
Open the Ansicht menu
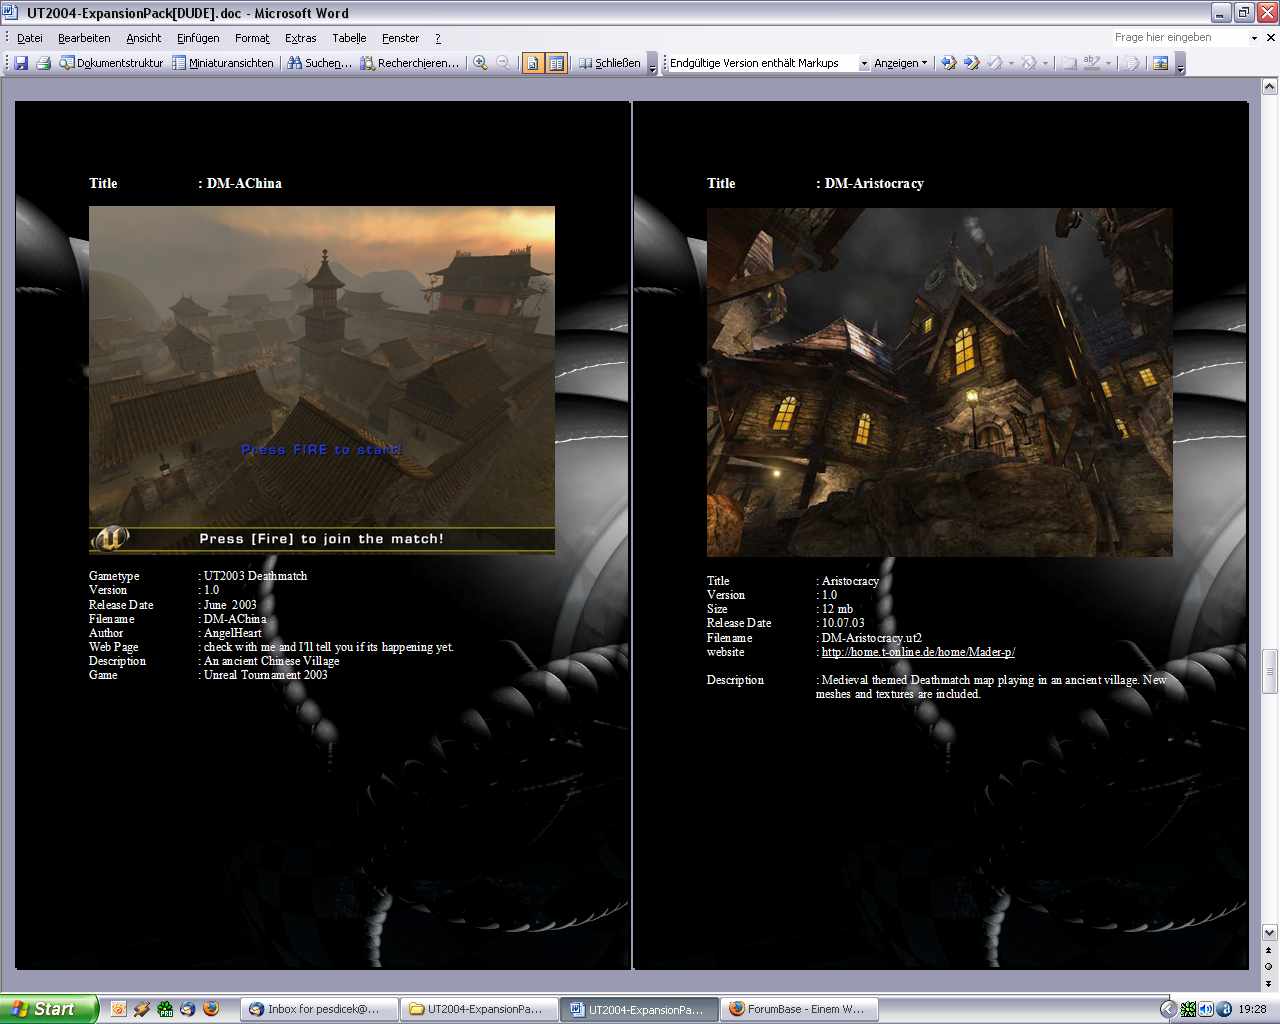[x=143, y=38]
